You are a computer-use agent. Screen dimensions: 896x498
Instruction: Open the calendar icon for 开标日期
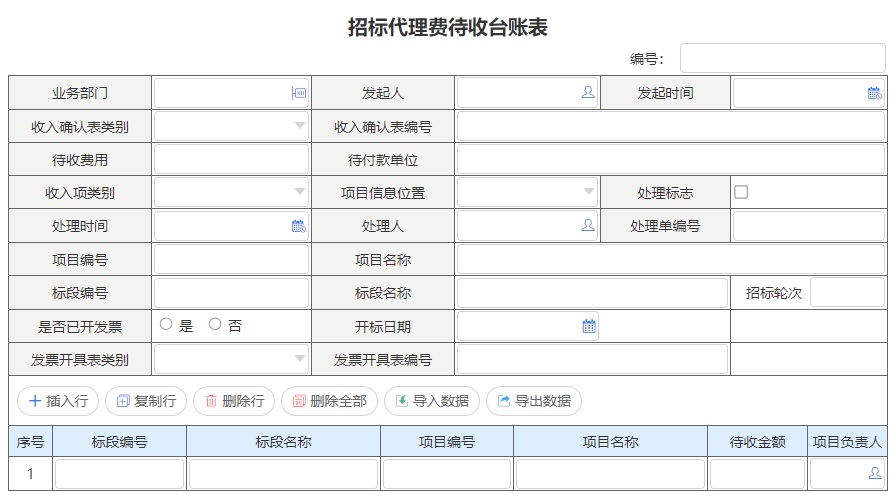589,326
